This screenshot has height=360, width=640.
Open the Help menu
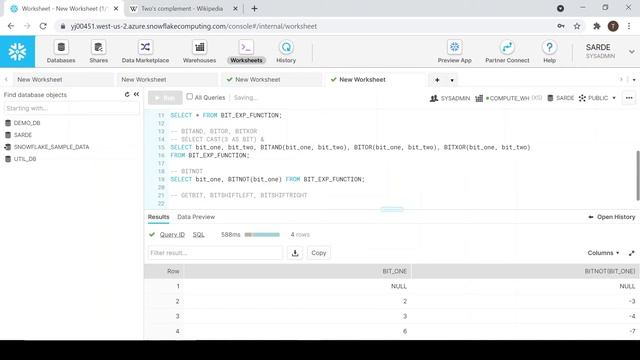point(549,52)
